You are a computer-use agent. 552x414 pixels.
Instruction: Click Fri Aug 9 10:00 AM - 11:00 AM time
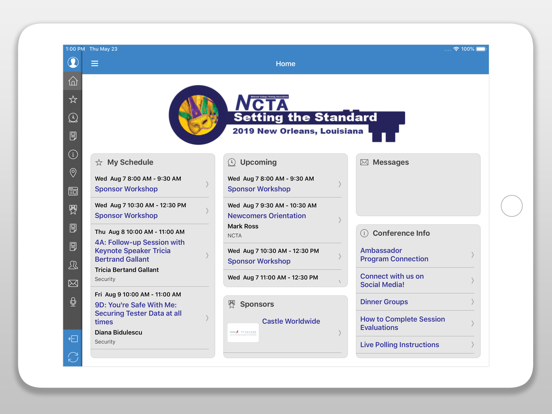pos(138,294)
